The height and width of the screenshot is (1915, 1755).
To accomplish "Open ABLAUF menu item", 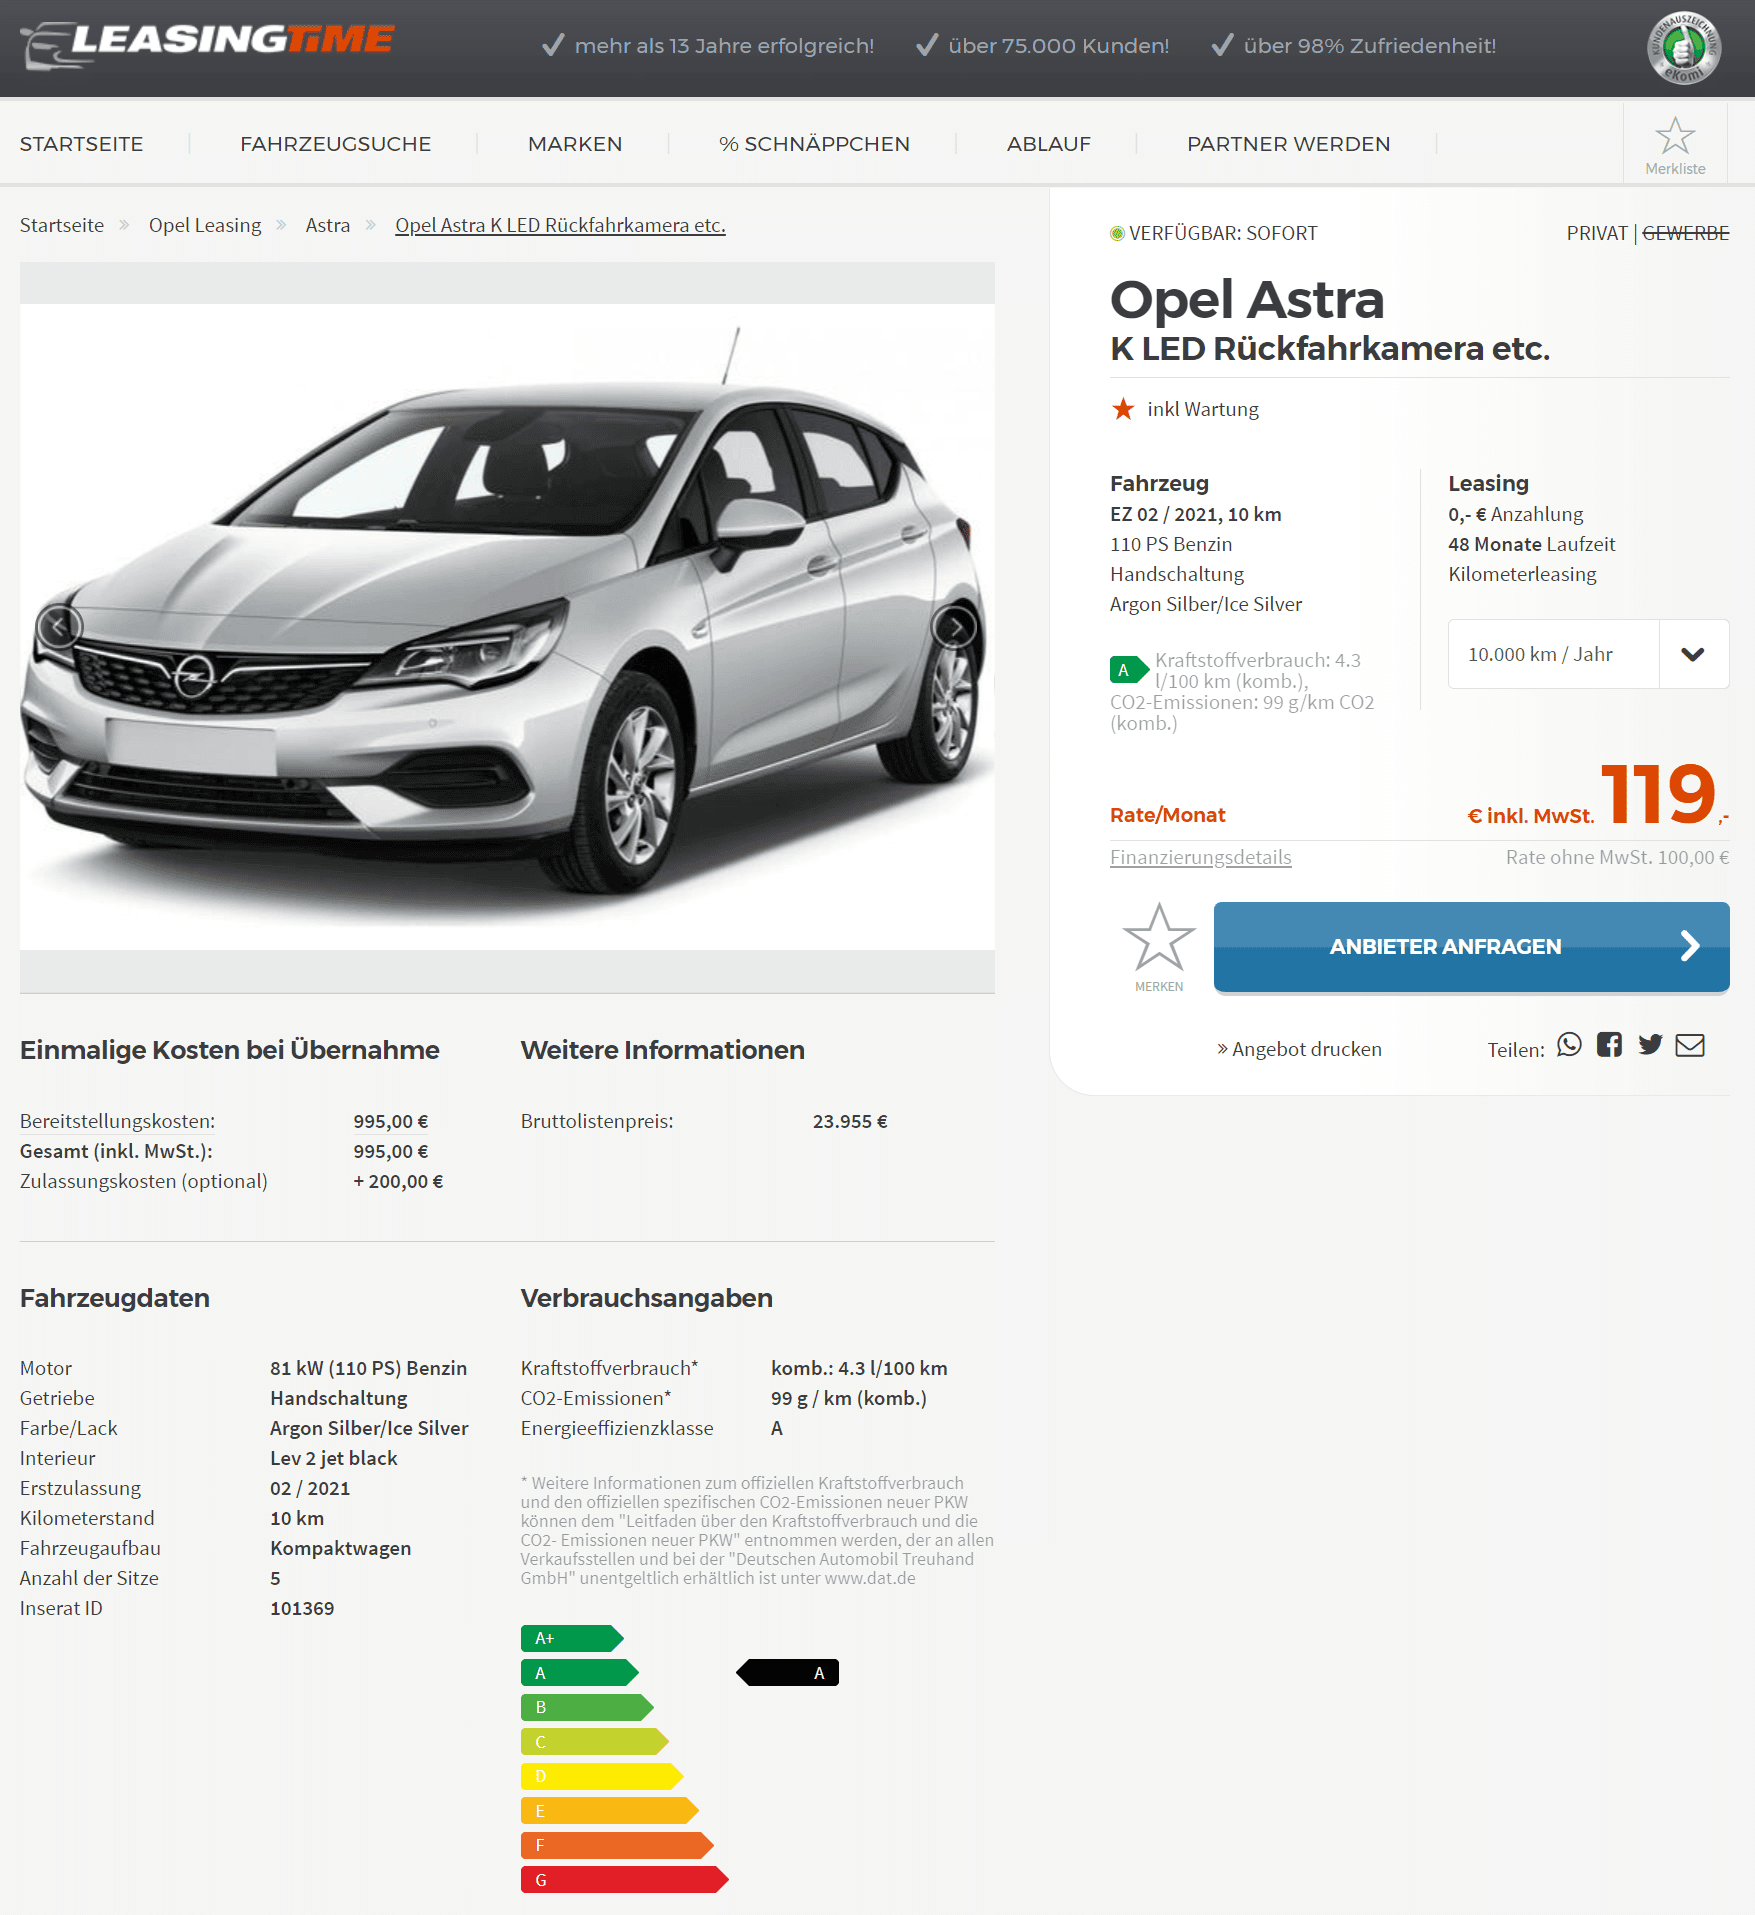I will click(1049, 144).
